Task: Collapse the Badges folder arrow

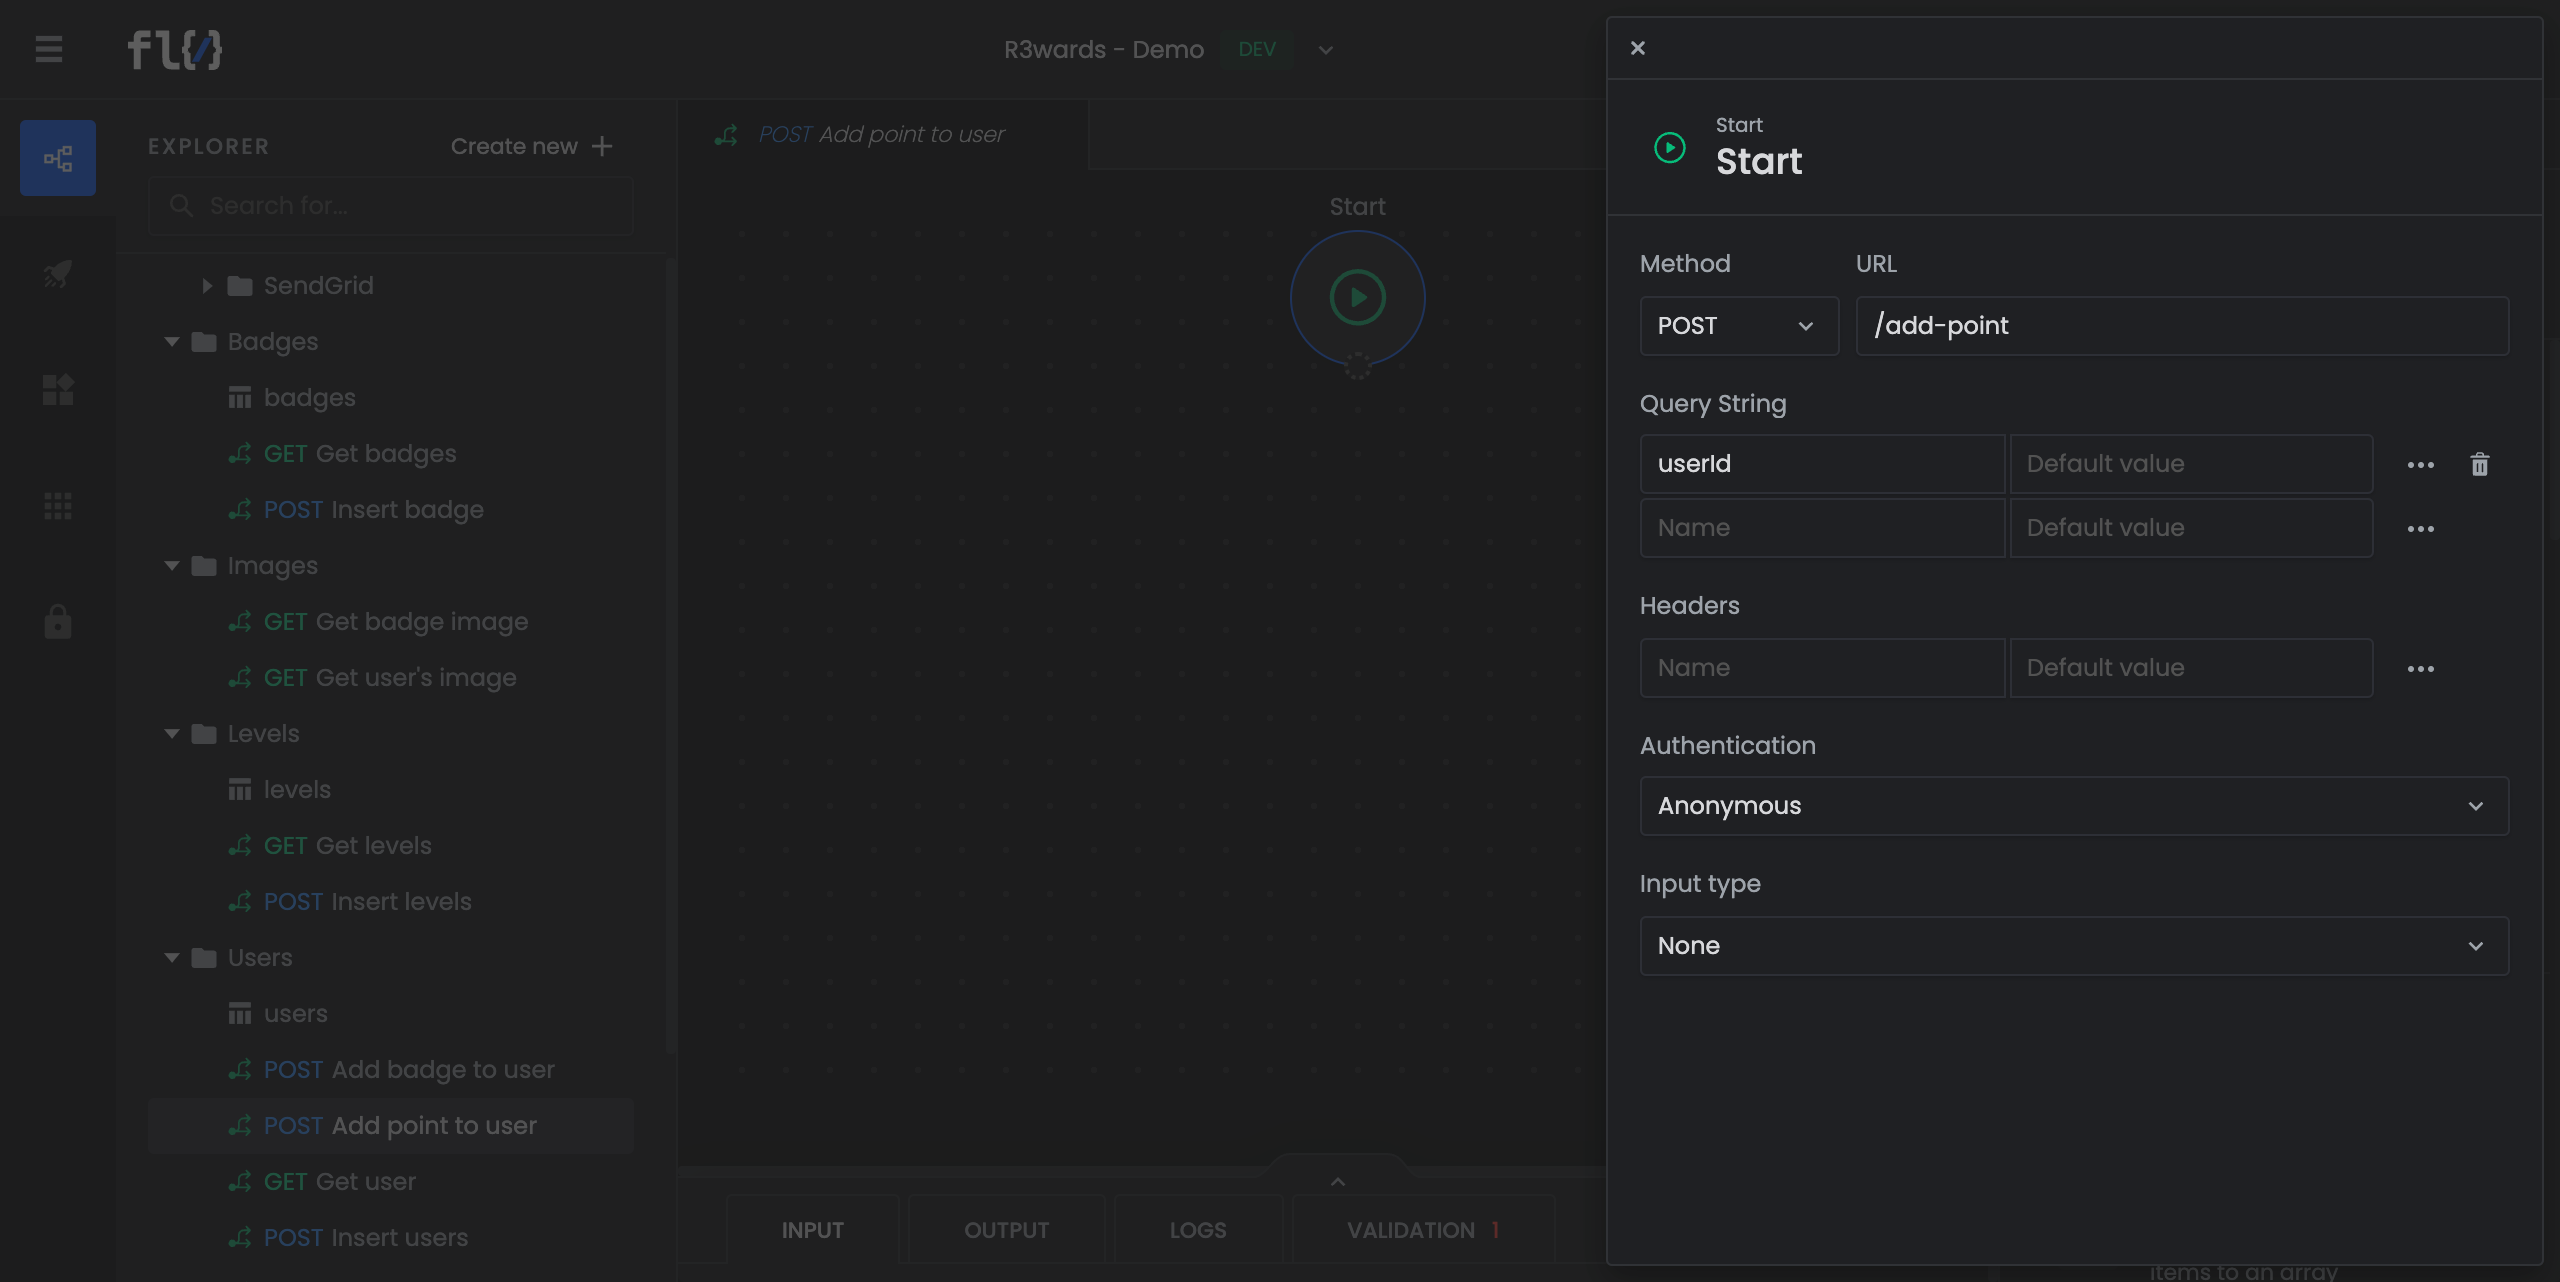Action: 172,342
